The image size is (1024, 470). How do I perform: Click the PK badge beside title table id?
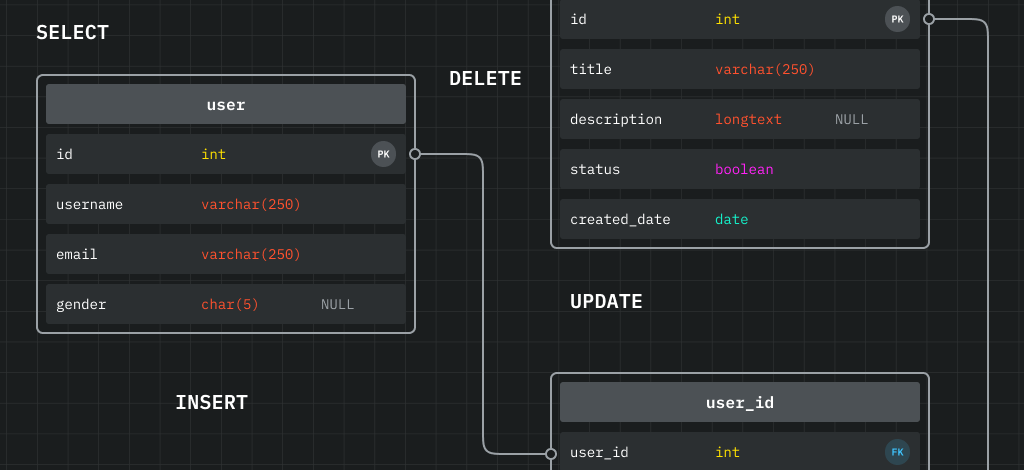897,20
